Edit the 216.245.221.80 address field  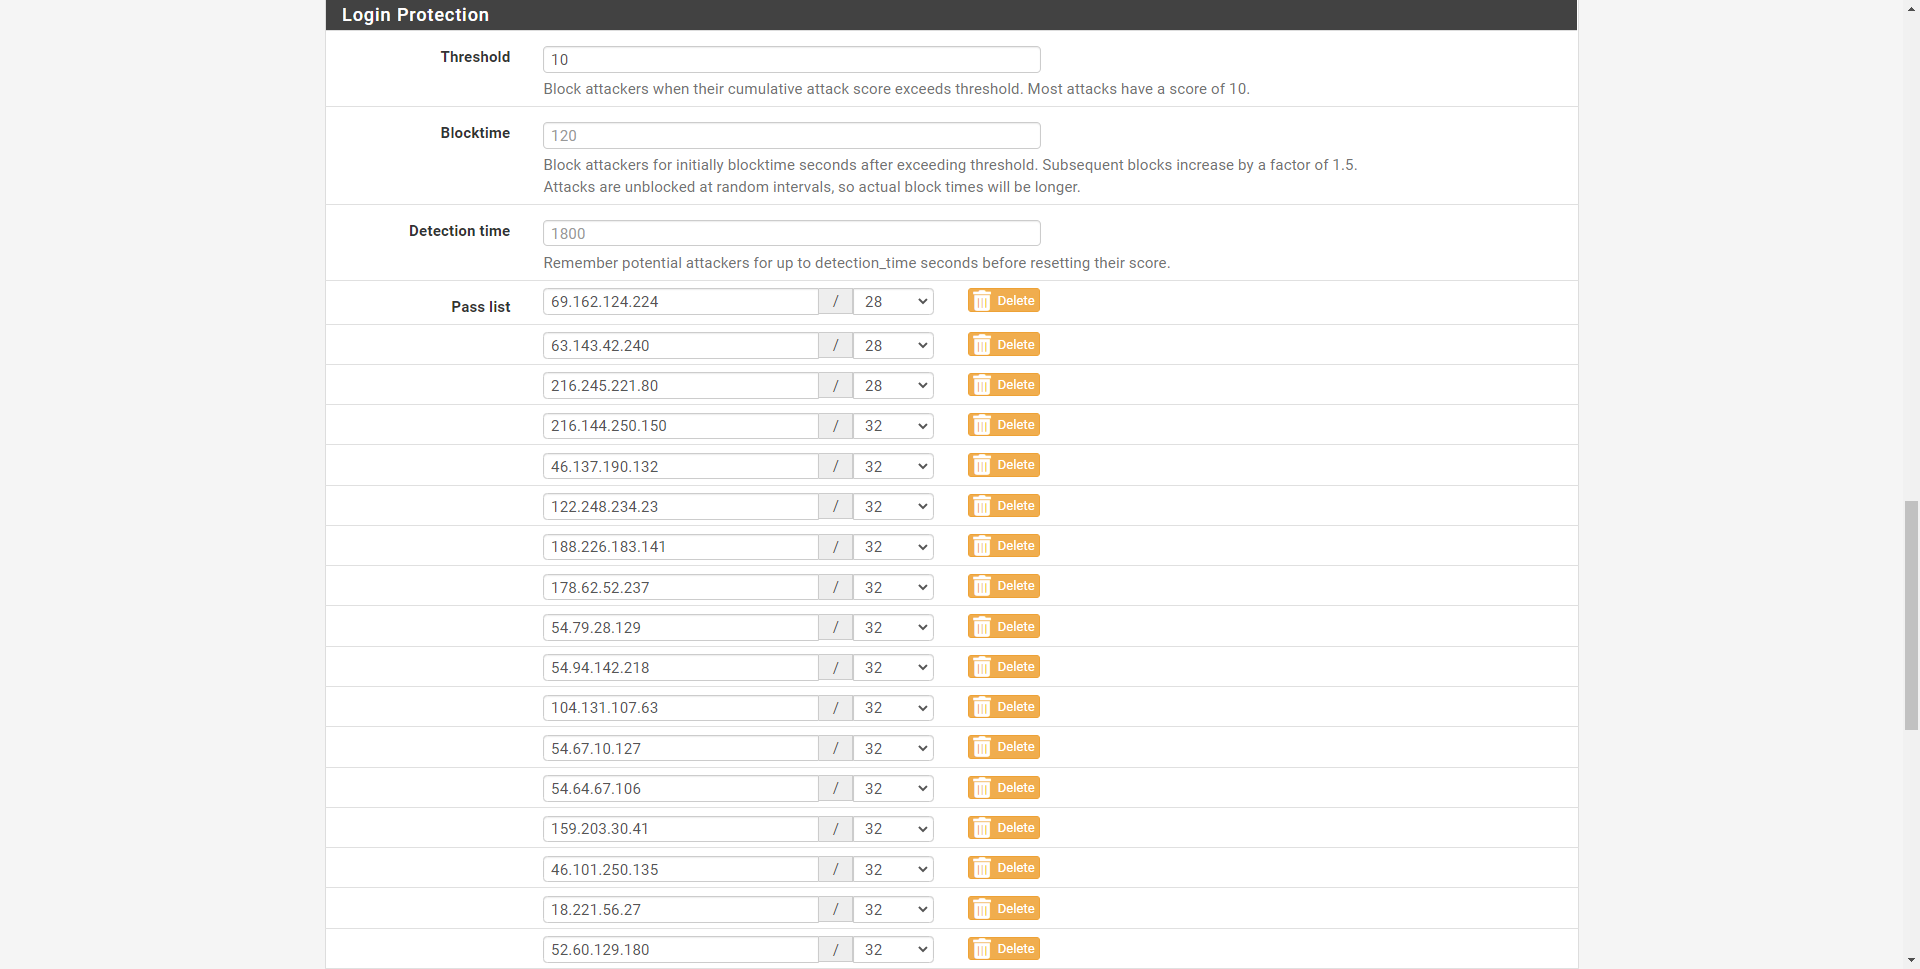(681, 386)
